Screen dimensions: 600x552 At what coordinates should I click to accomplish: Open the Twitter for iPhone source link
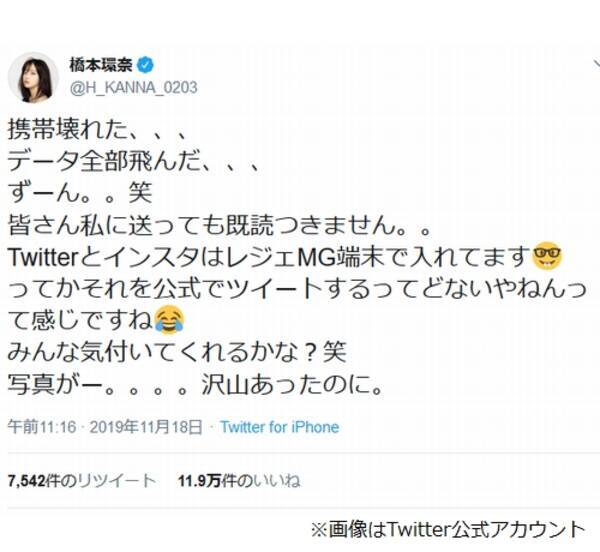pyautogui.click(x=280, y=427)
